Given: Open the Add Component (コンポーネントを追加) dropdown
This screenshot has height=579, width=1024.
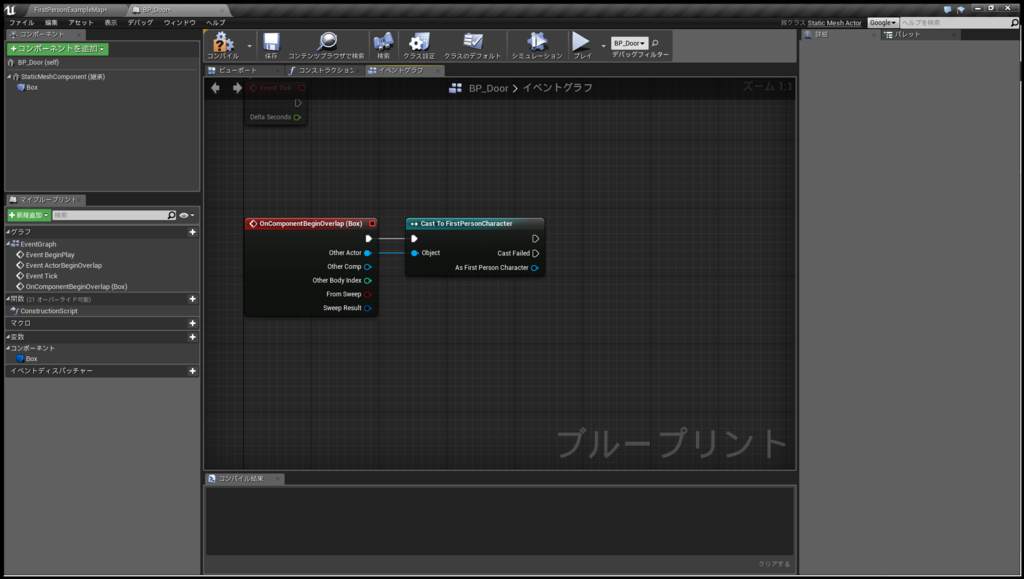Looking at the screenshot, I should pos(57,49).
